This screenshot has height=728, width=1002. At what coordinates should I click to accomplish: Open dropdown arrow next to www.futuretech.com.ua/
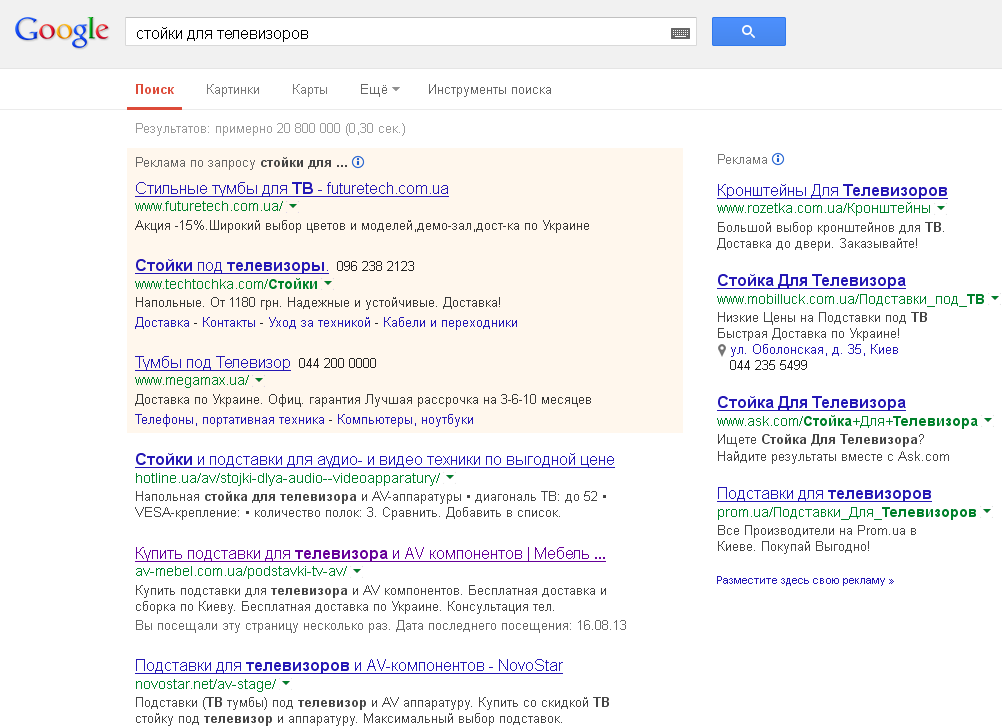pyautogui.click(x=293, y=206)
